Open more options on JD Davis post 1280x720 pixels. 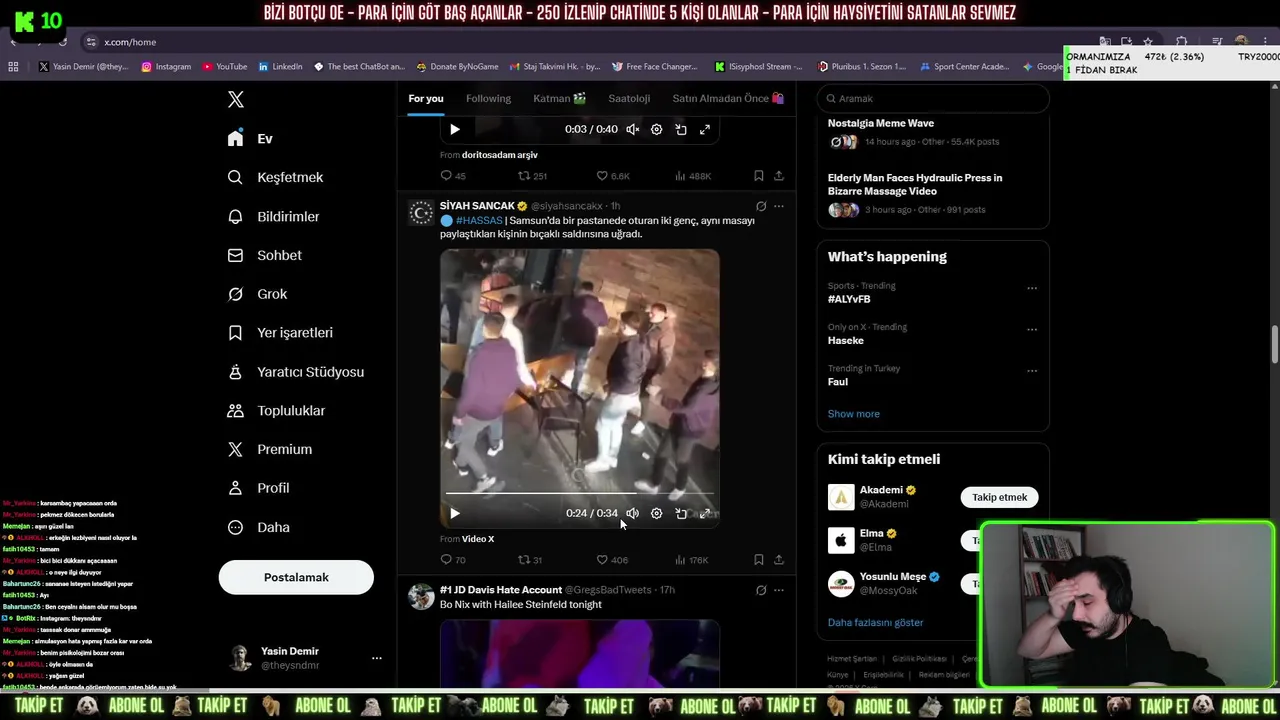(778, 590)
